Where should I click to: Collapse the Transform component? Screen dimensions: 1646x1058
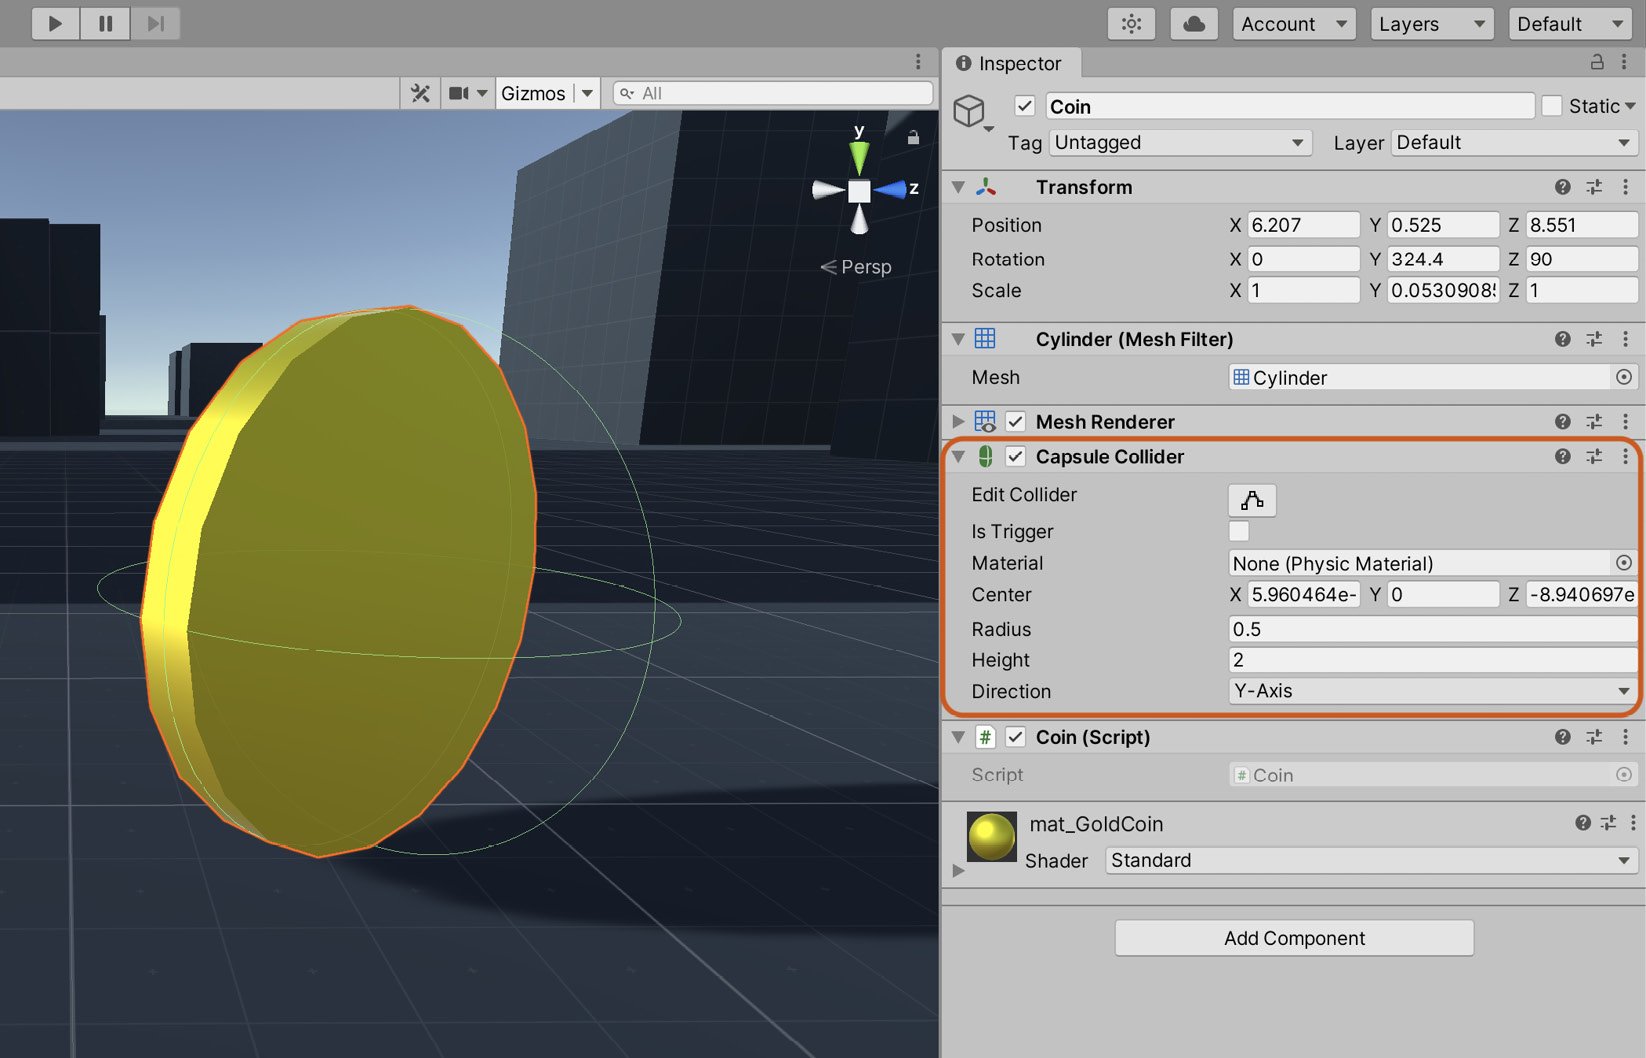[x=959, y=187]
